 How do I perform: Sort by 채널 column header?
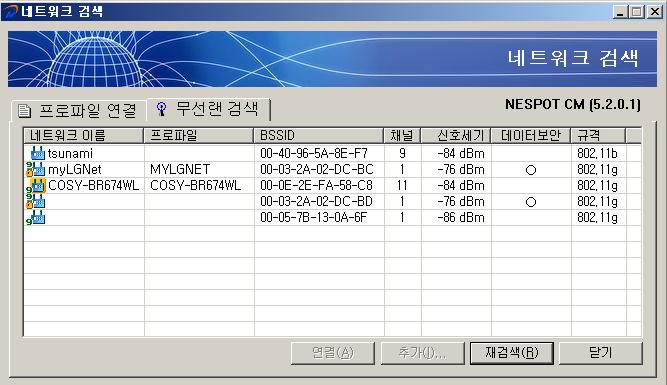(x=402, y=135)
